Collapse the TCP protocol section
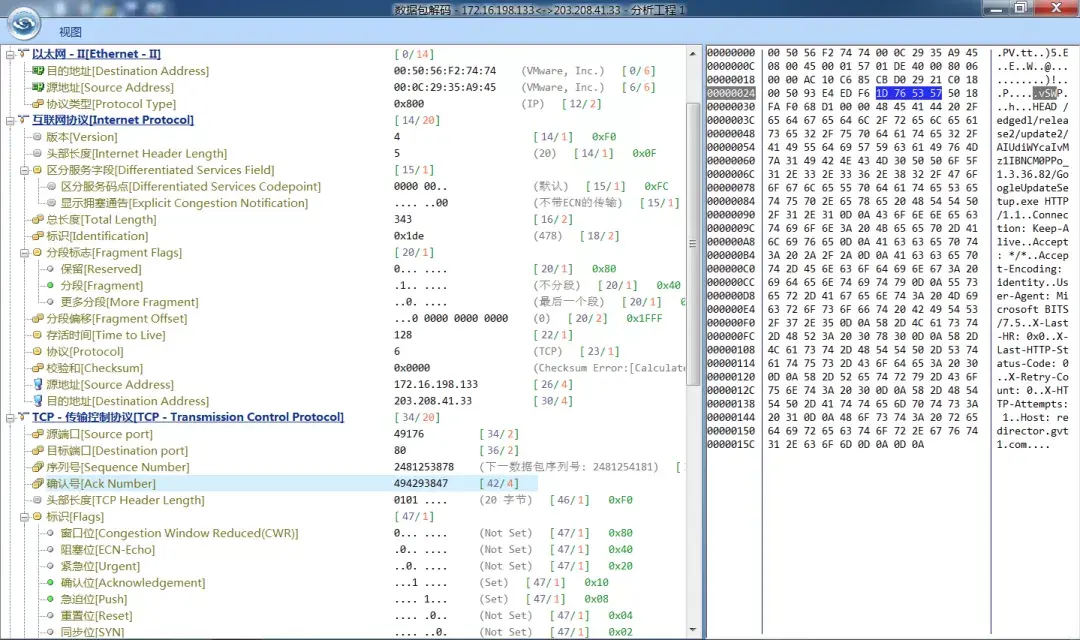 coord(10,417)
